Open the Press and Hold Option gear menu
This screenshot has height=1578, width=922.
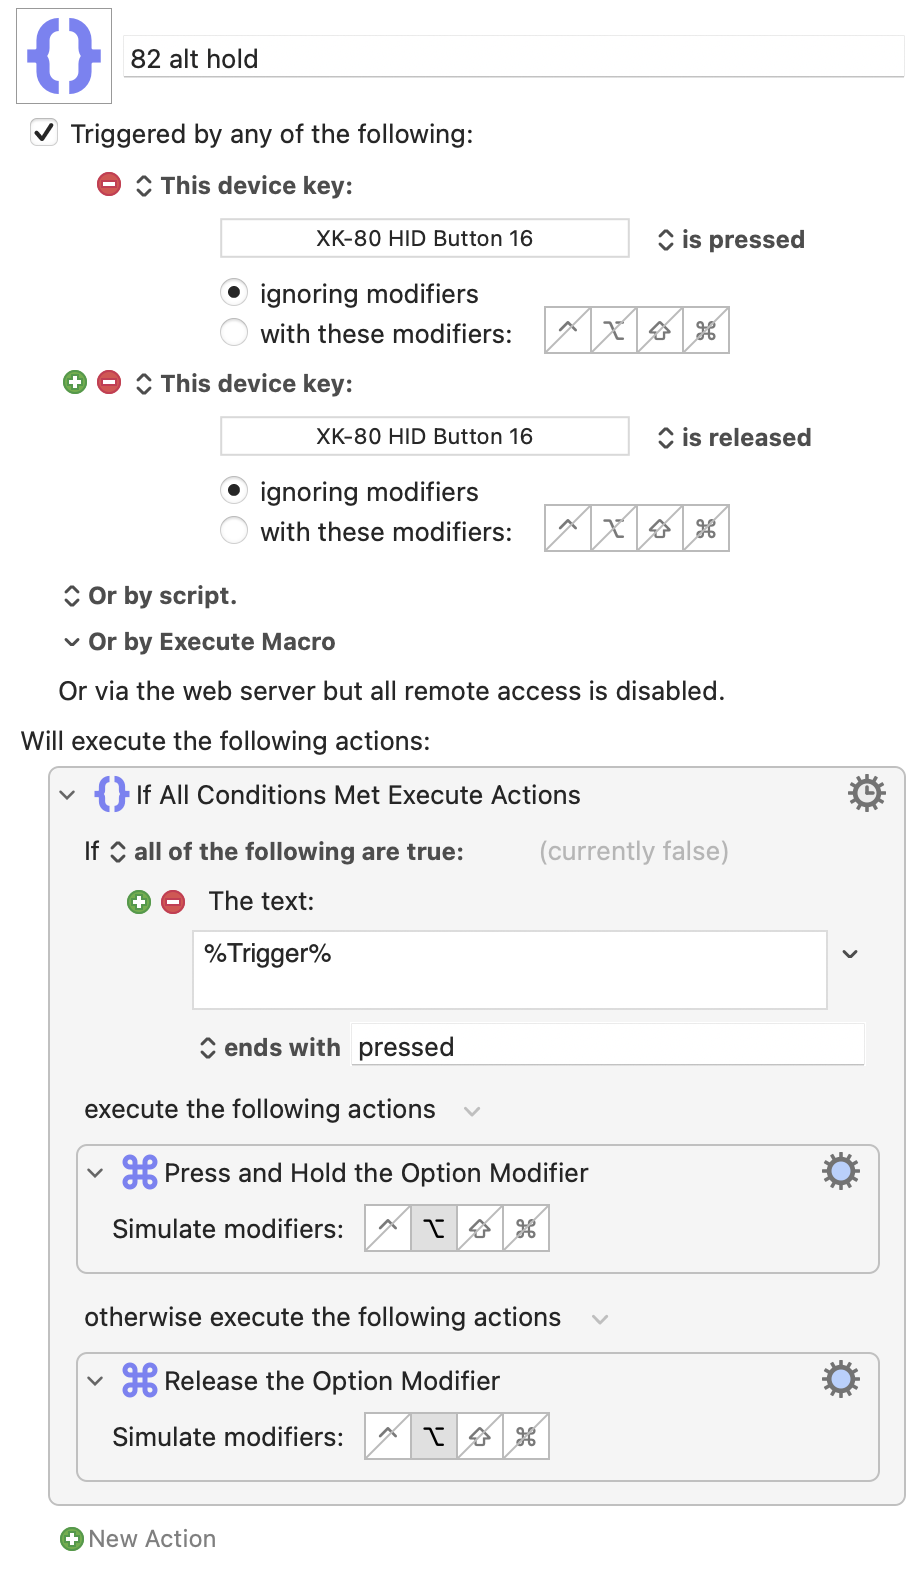click(x=841, y=1171)
